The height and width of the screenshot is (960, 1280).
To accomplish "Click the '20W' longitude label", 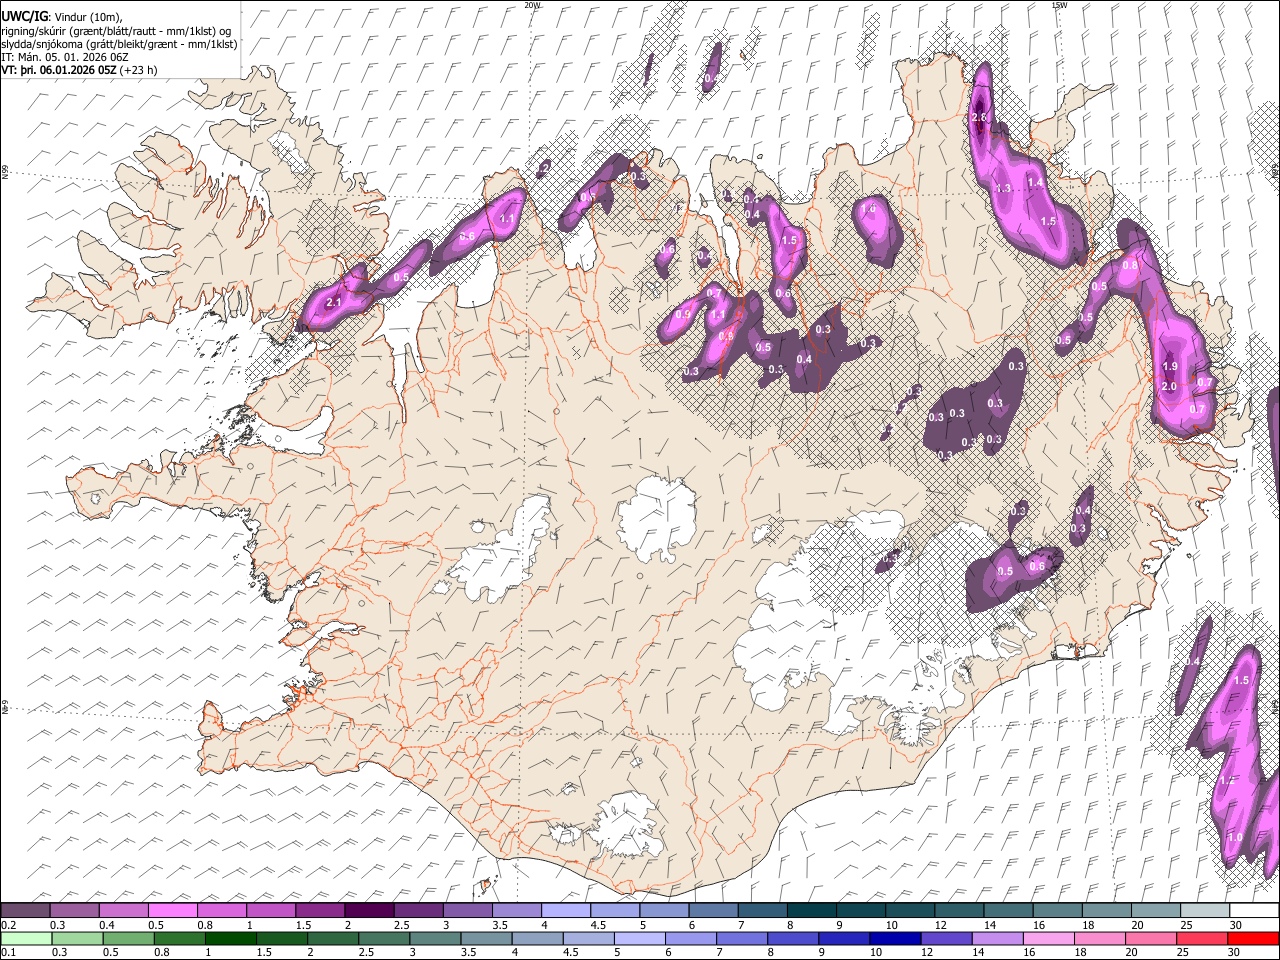I will 532,5.
